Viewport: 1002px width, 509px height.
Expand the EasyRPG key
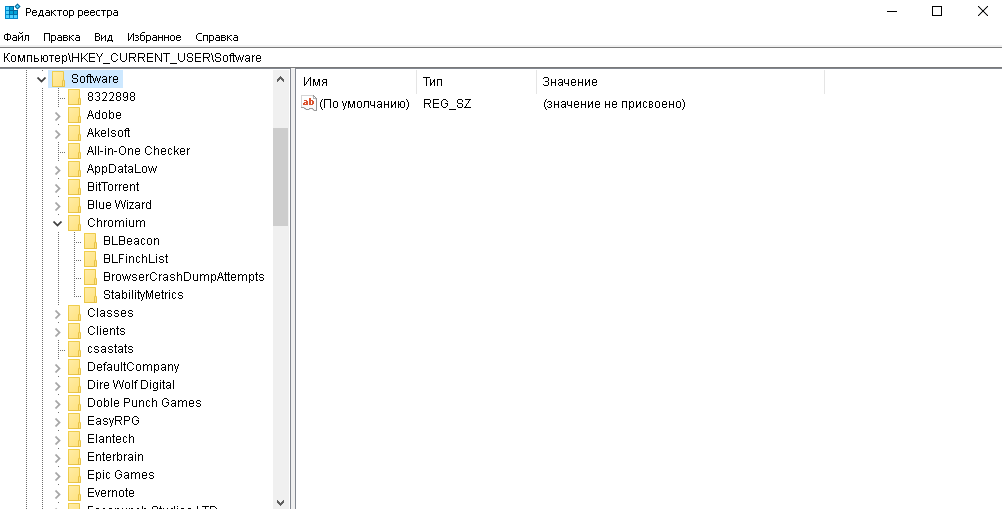(58, 422)
